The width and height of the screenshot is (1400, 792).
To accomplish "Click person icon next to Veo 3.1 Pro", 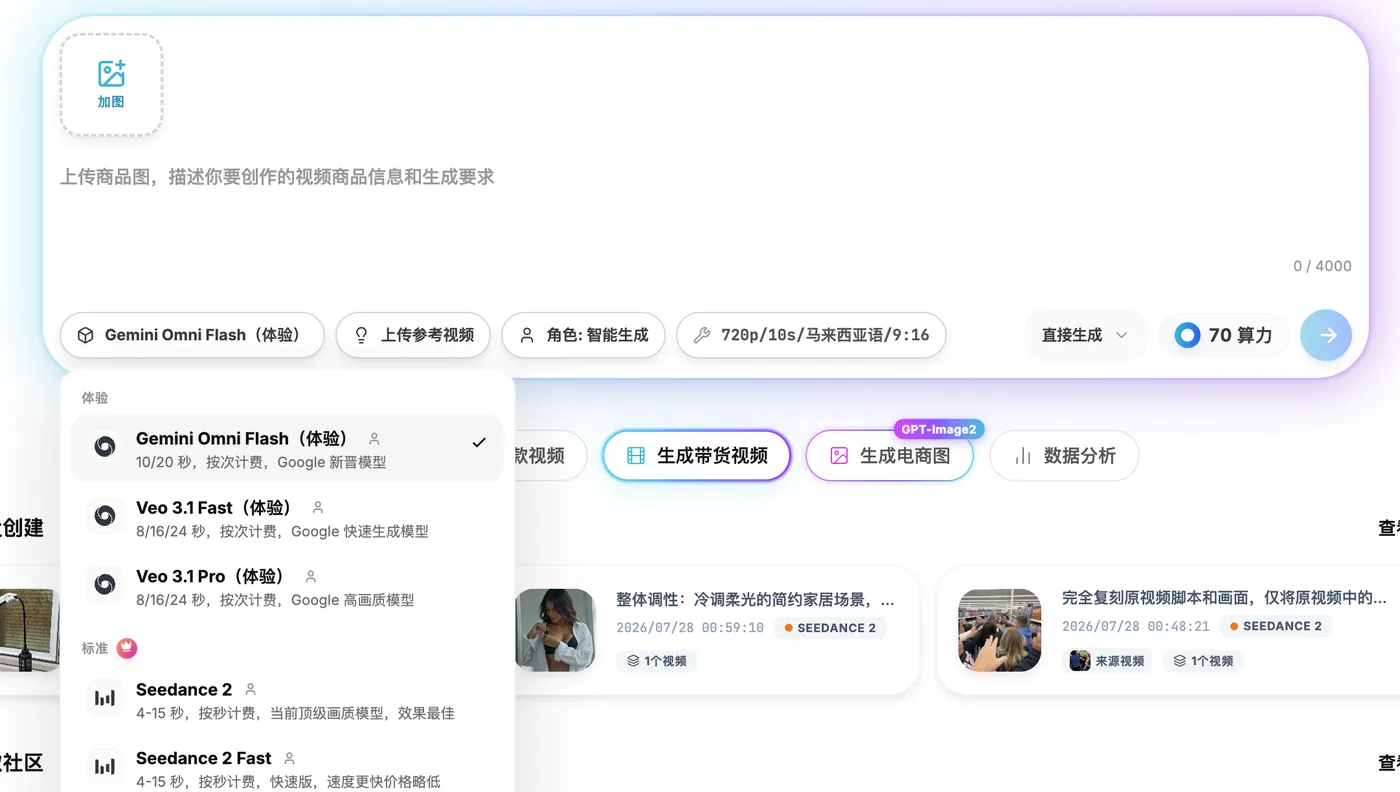I will click(311, 577).
